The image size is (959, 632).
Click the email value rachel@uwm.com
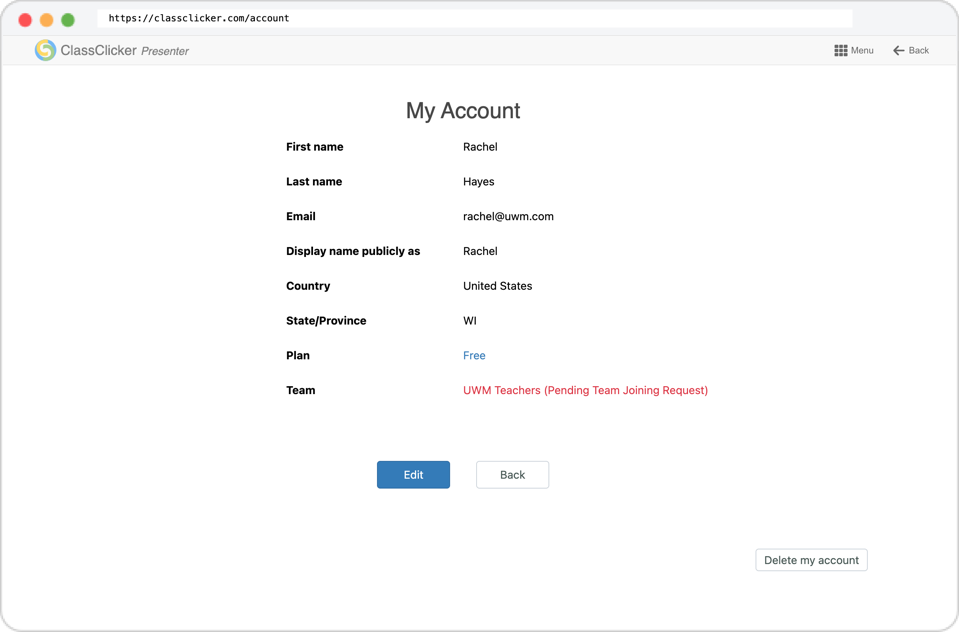coord(508,217)
